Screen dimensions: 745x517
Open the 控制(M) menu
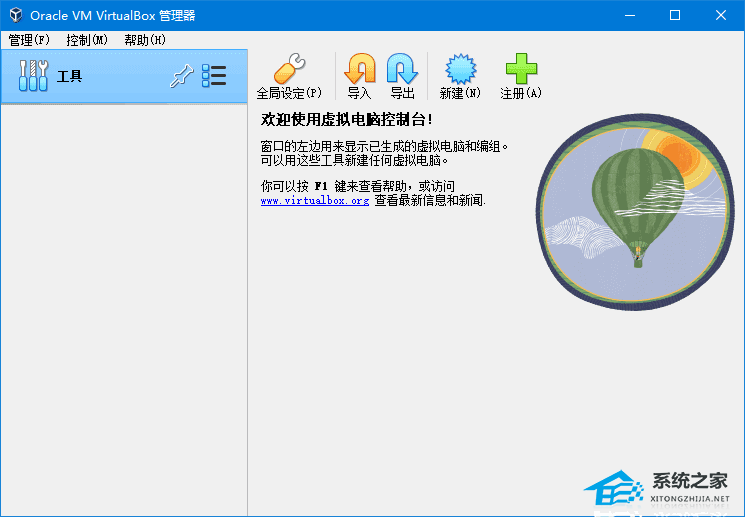click(87, 40)
